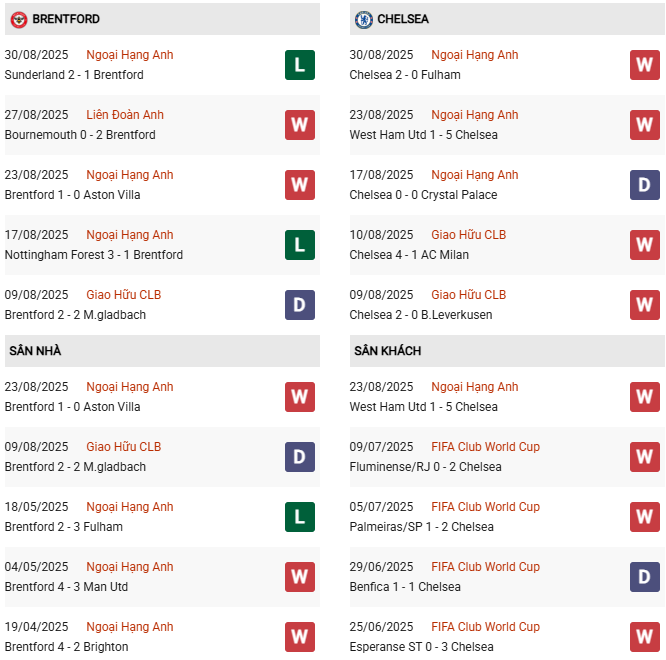Click the D badge for Brentford 2 - 2 M.gladbach in the top Brentford list

click(x=299, y=305)
